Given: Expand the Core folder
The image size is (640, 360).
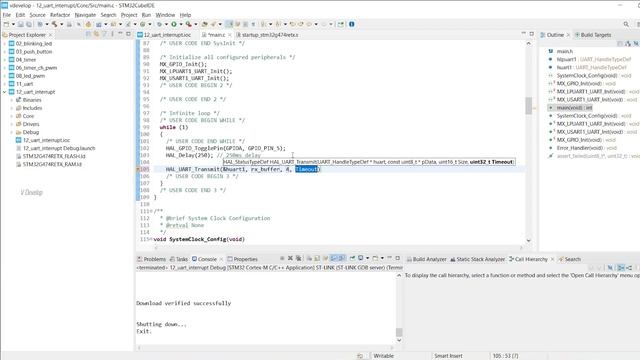Looking at the screenshot, I should click(12, 116).
